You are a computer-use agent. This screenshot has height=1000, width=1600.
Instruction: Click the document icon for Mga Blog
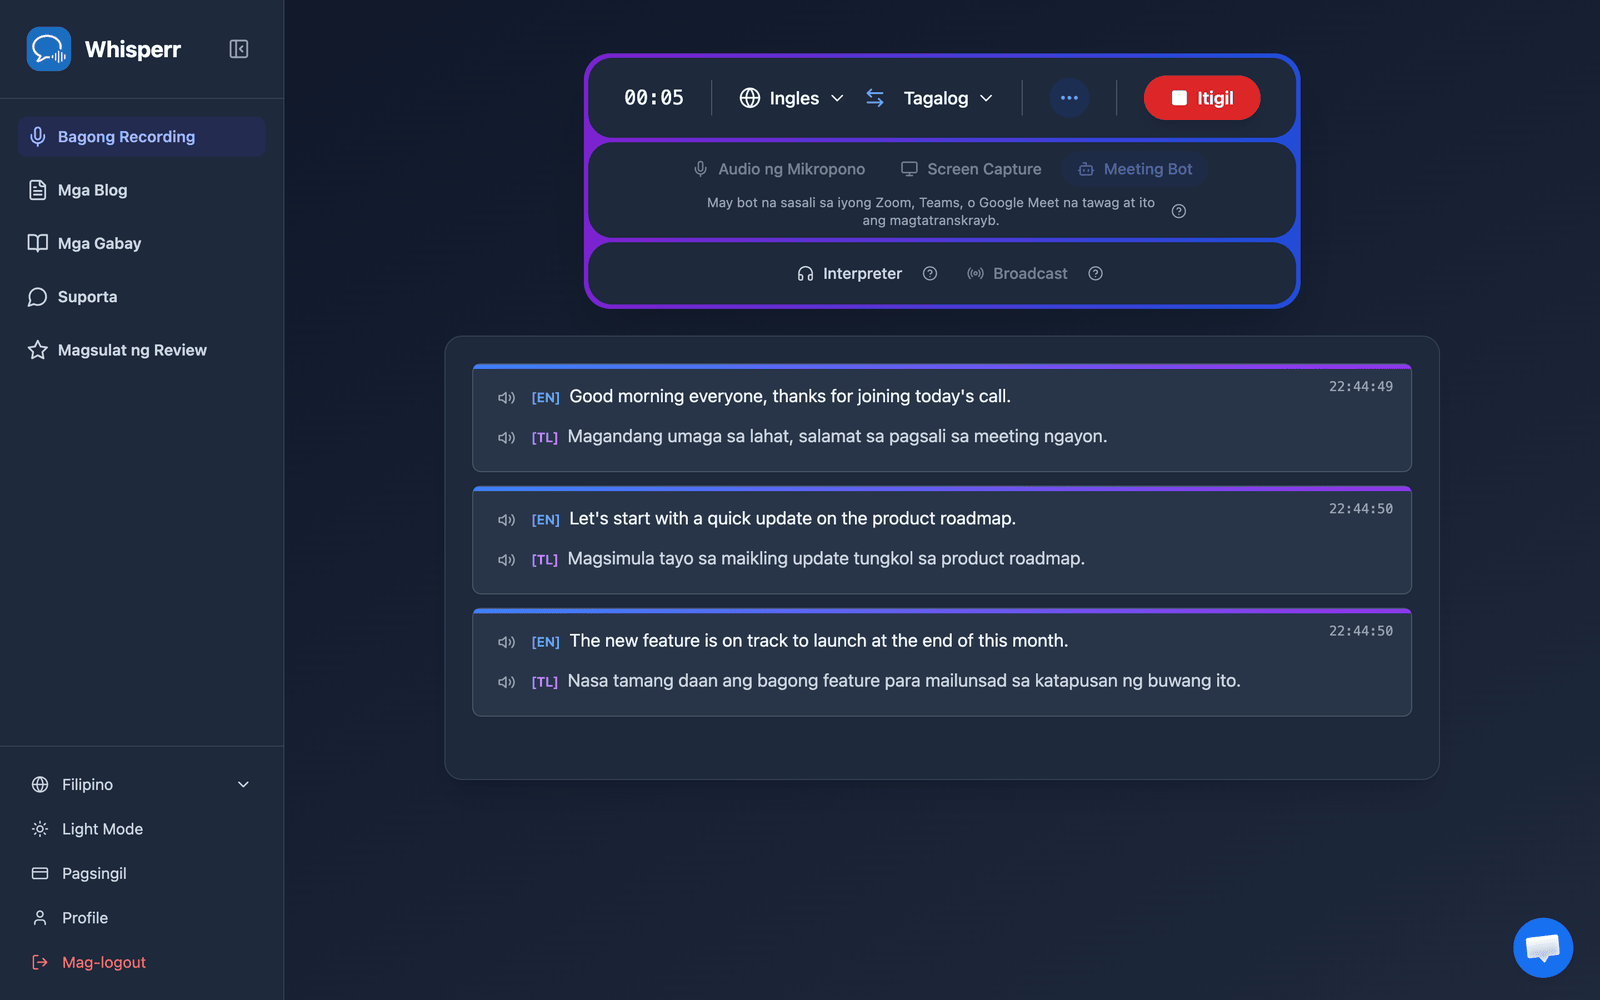(38, 190)
